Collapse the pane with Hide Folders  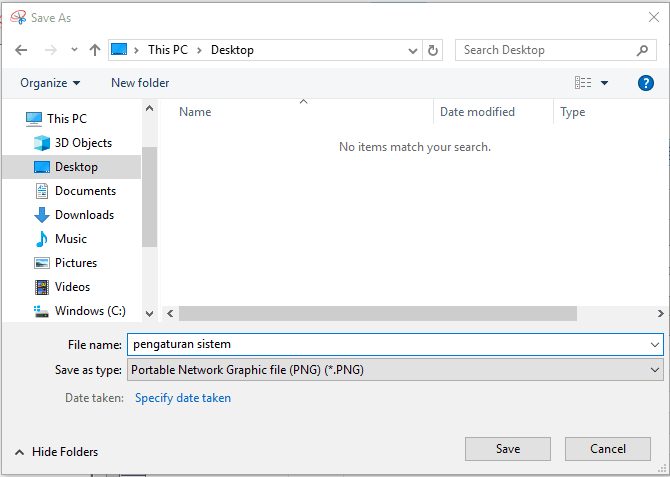(56, 452)
